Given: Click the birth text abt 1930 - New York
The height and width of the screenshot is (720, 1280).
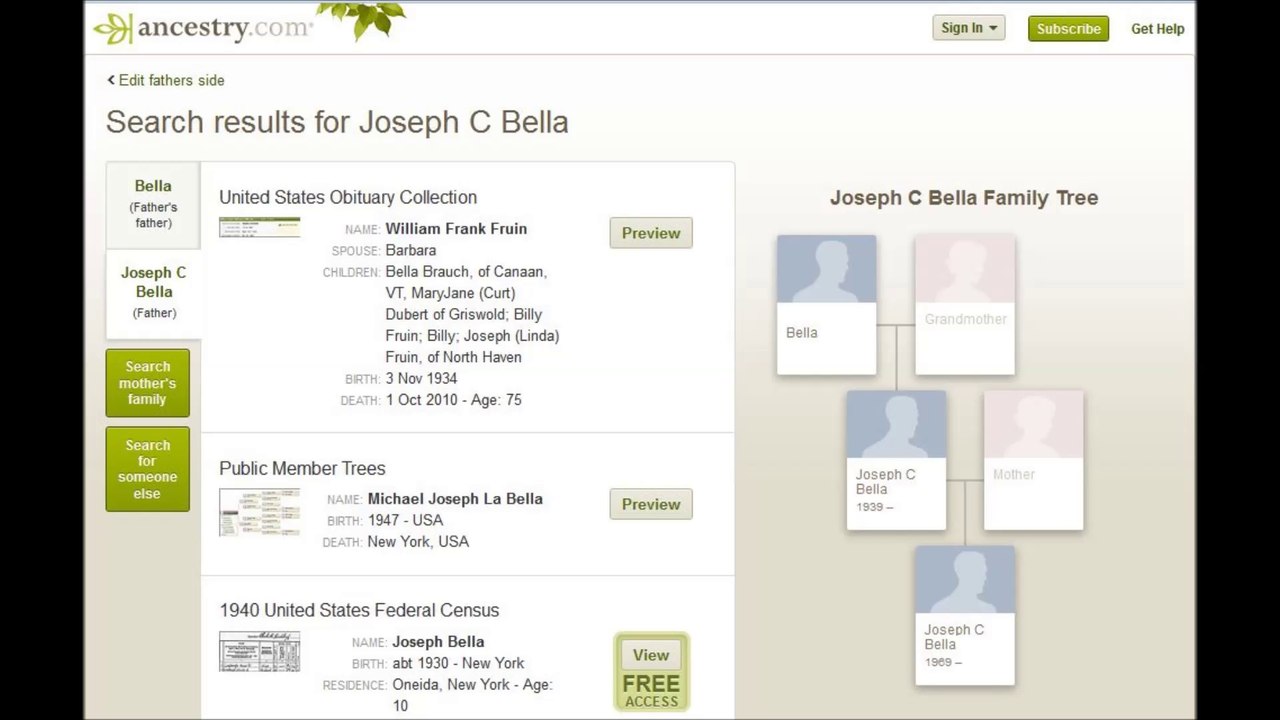Looking at the screenshot, I should 458,663.
